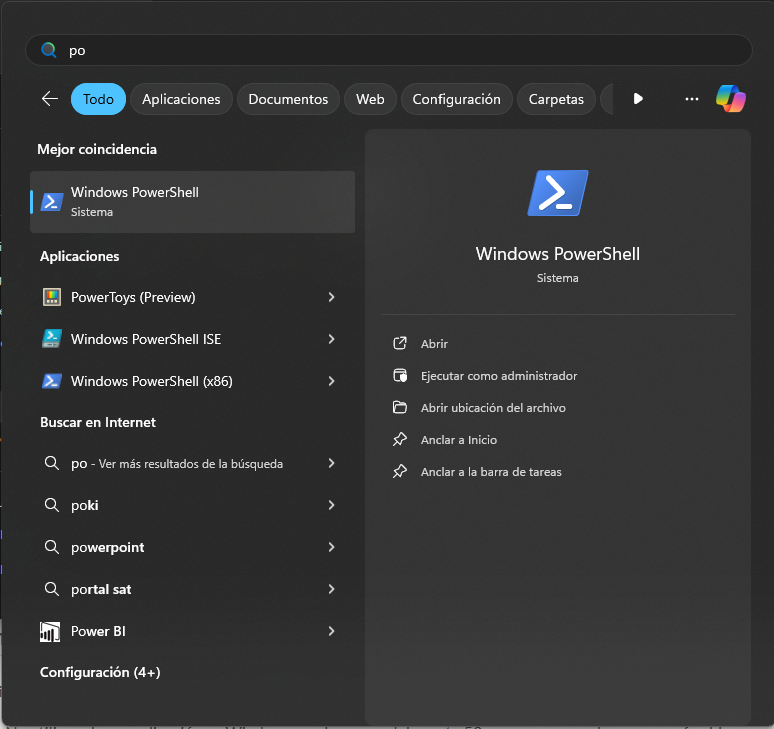The height and width of the screenshot is (729, 774).
Task: Click the Power BI chart icon
Action: [x=50, y=631]
